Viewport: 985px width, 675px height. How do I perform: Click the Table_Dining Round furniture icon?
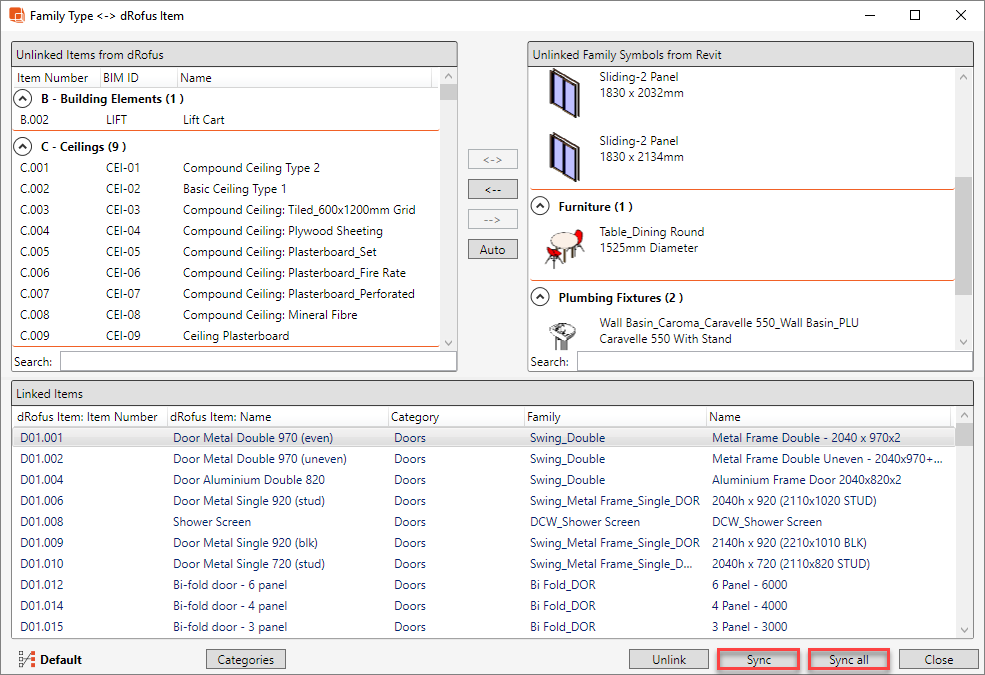tap(564, 243)
